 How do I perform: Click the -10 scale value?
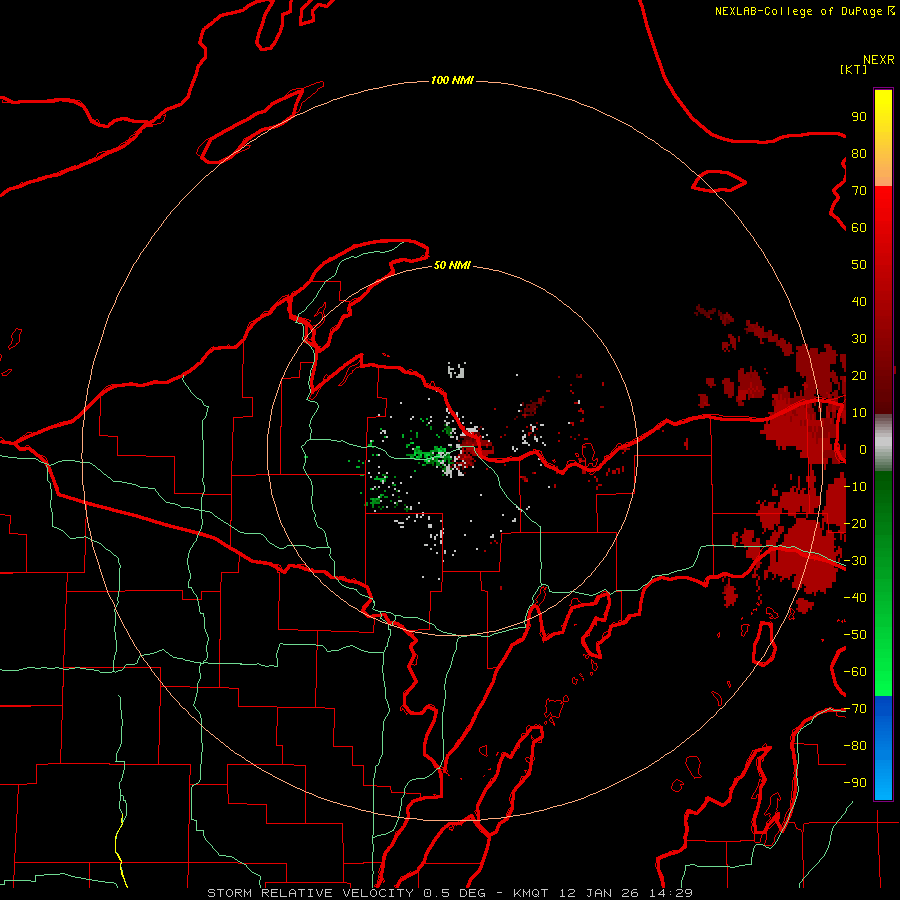[x=855, y=487]
